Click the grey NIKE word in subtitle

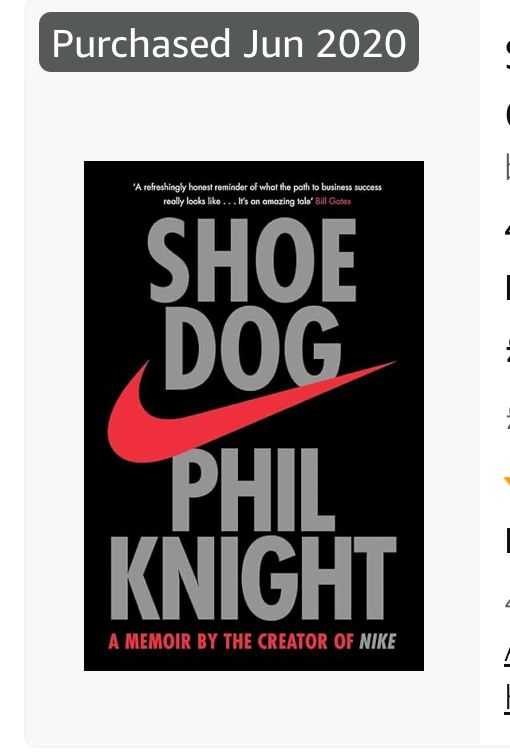coord(378,641)
